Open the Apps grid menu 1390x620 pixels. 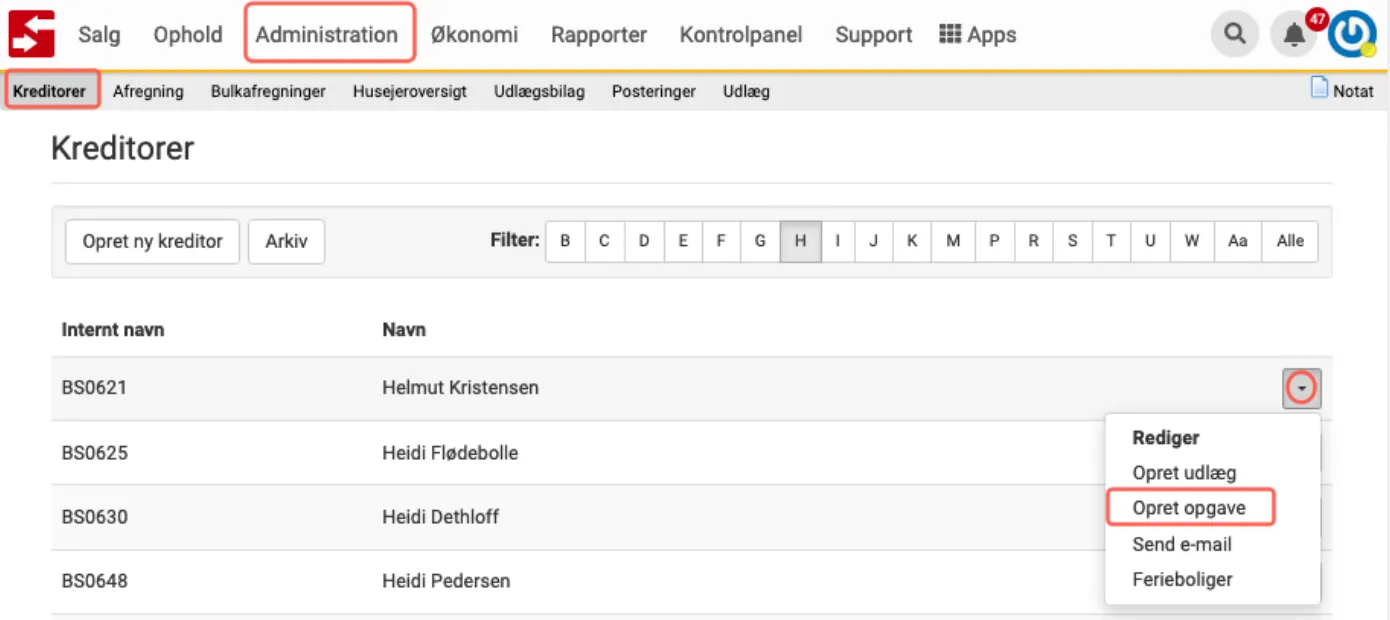point(977,34)
